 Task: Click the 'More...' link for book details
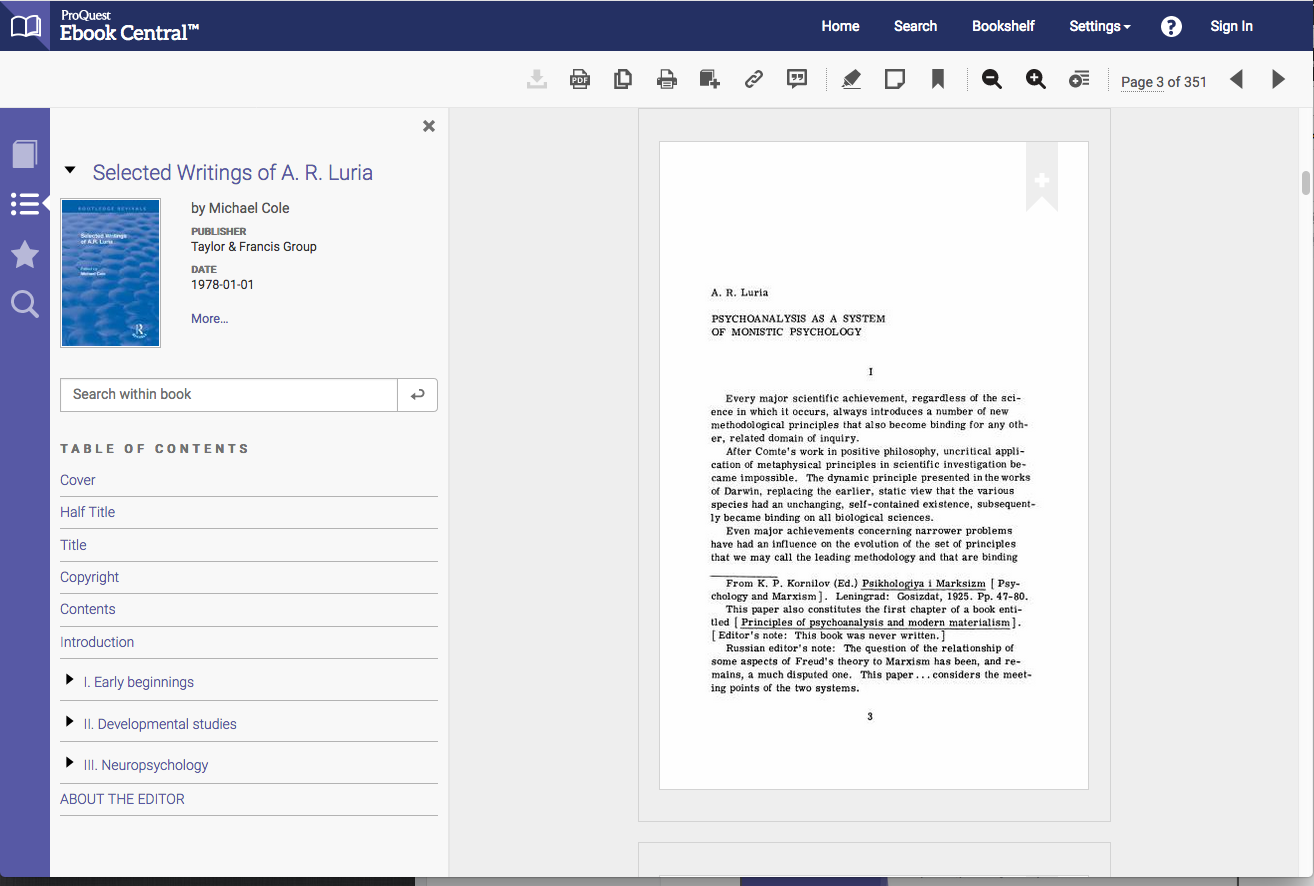209,318
